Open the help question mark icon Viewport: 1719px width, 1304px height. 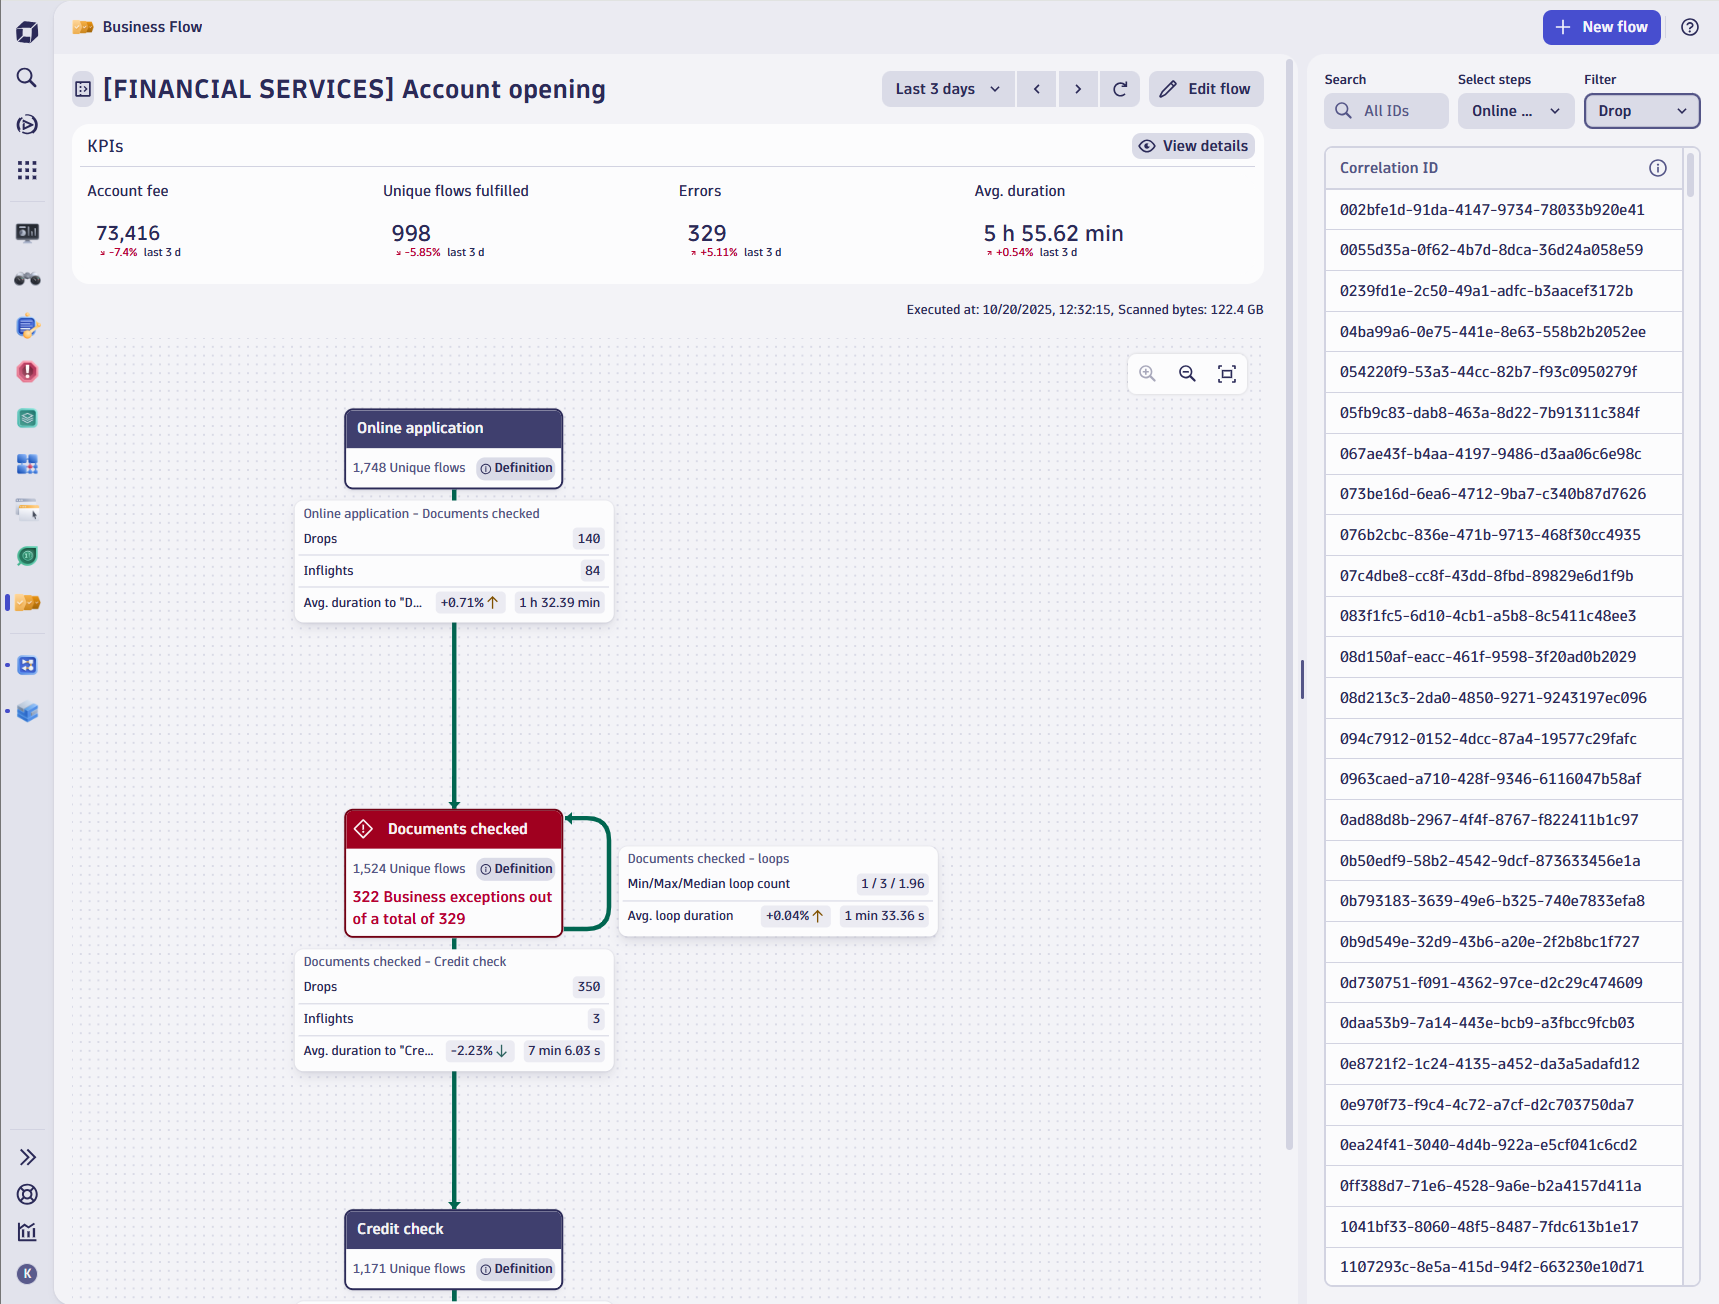1690,27
